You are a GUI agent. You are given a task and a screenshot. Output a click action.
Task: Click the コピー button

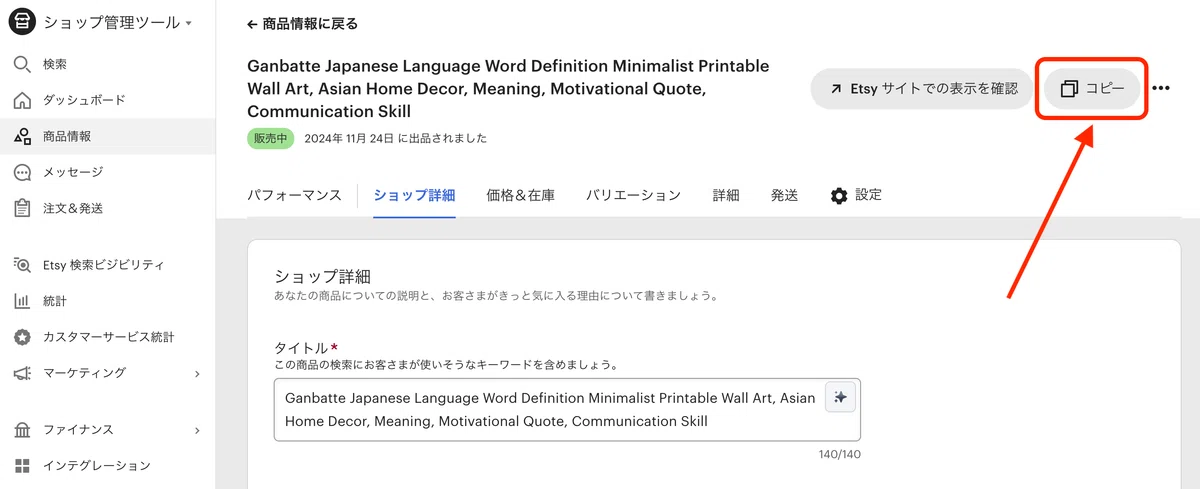click(1092, 89)
